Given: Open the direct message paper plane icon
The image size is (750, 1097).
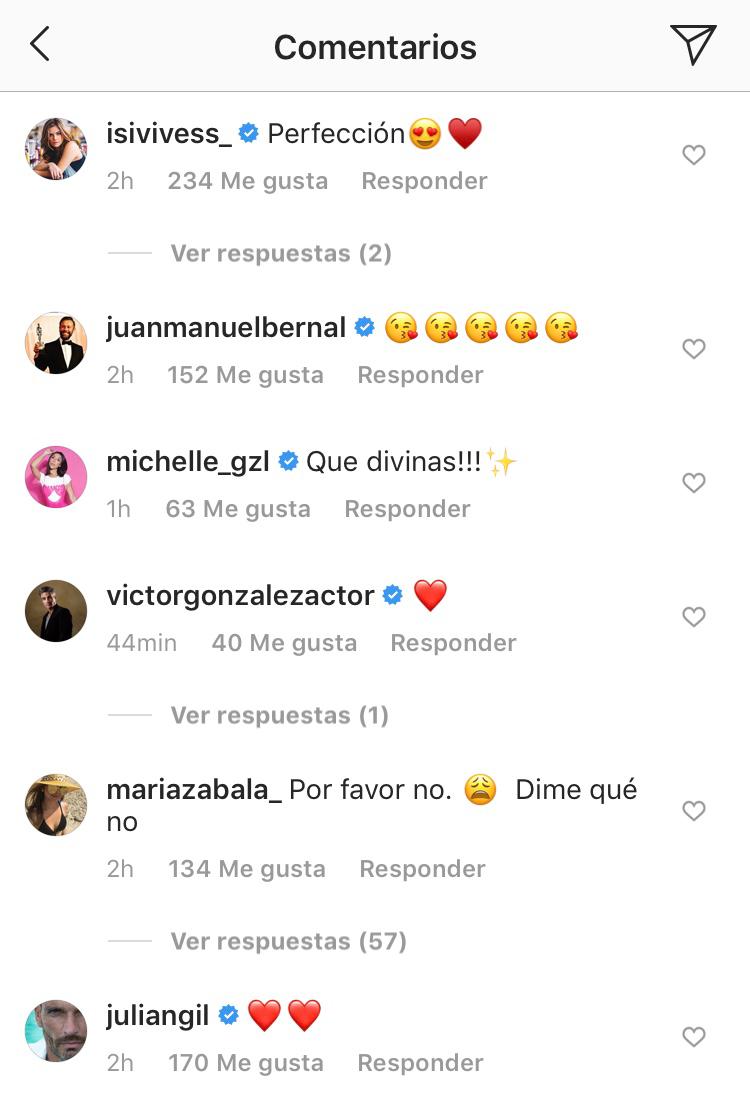Looking at the screenshot, I should point(693,45).
